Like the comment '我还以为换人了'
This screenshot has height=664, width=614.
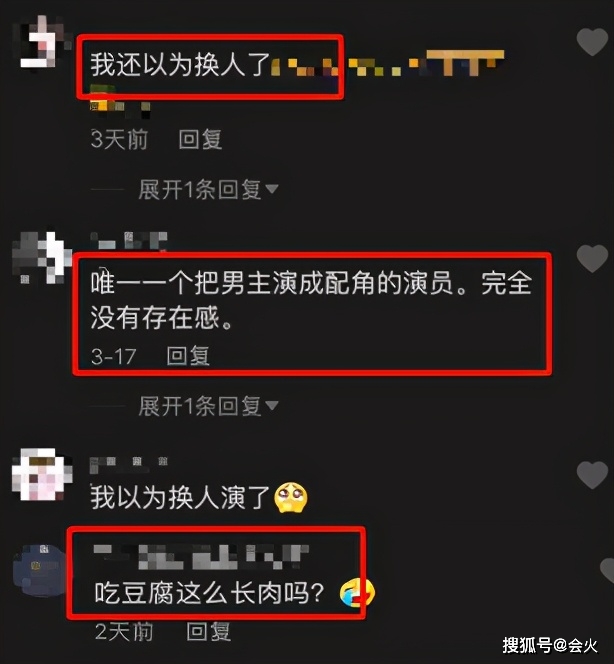592,42
